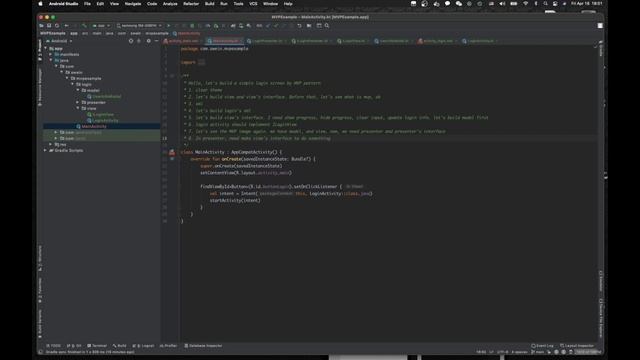Open the Build menu
The width and height of the screenshot is (640, 360).
[x=209, y=4]
